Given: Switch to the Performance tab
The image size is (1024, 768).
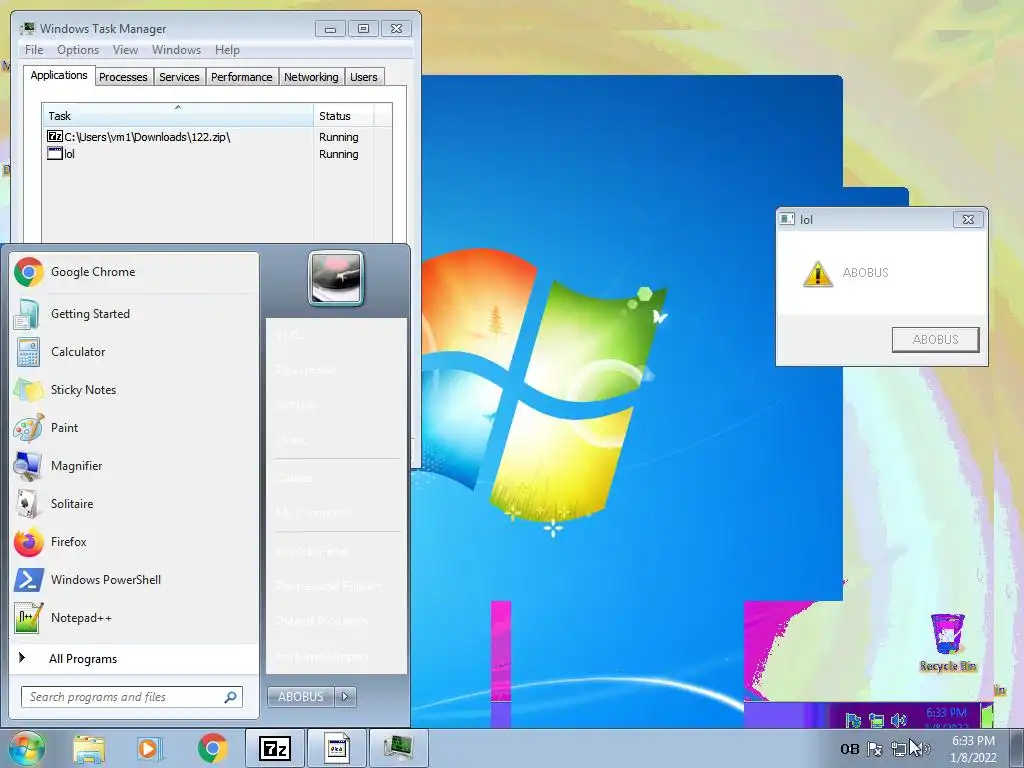Looking at the screenshot, I should pos(242,77).
